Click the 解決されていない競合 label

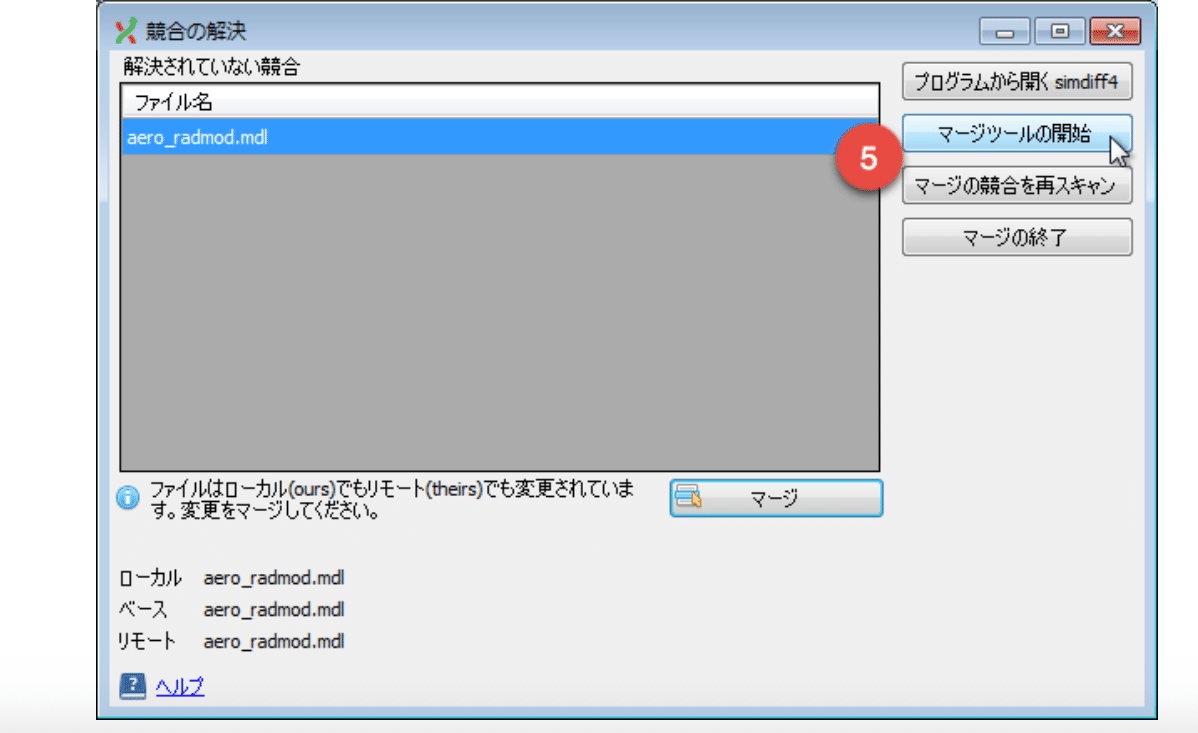tap(212, 67)
